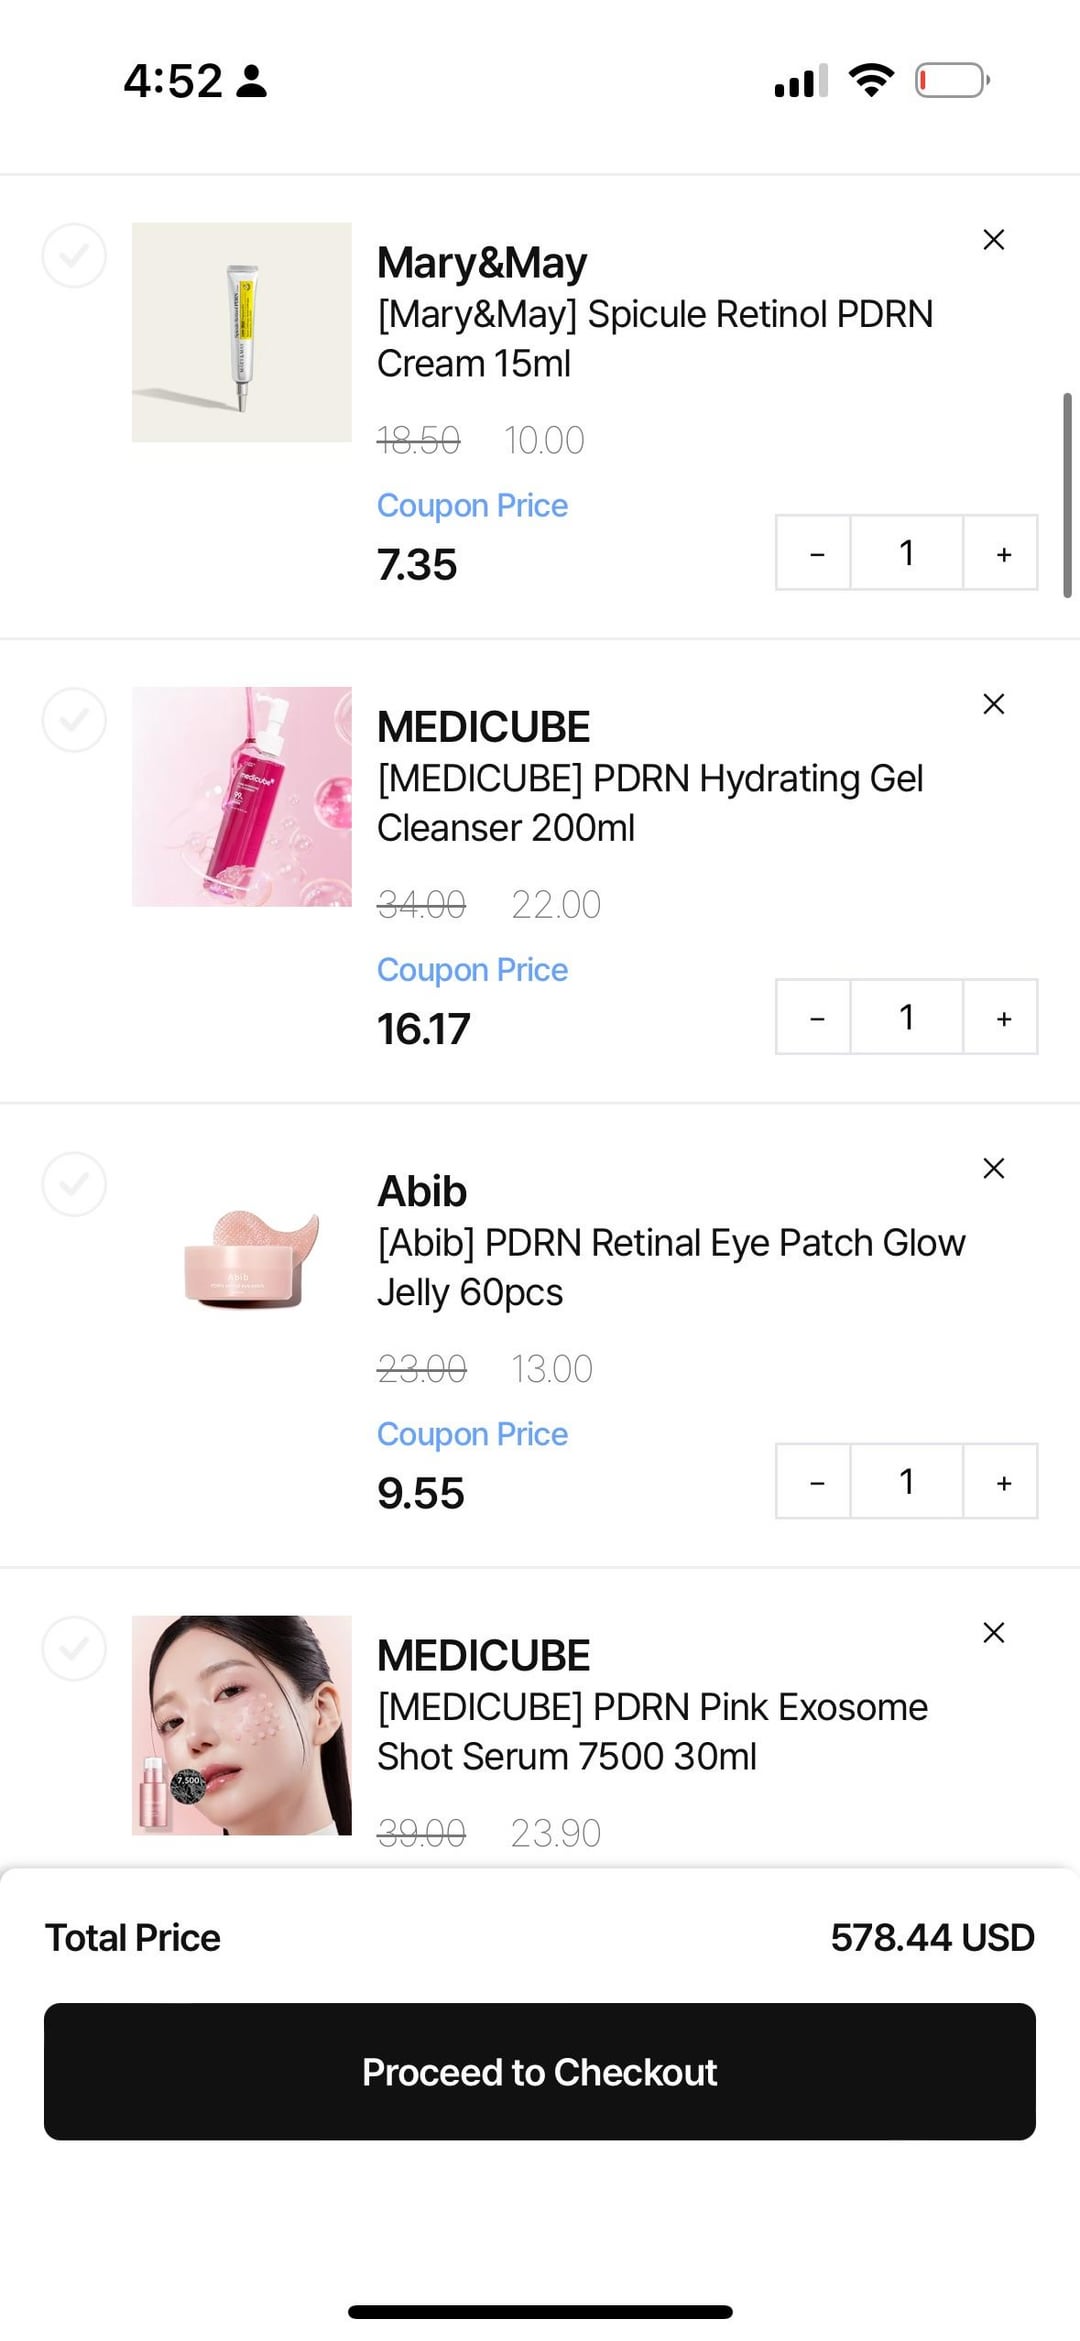Screen dimensions: 1080x2341
Task: Edit the Abib eye patch quantity field
Action: tap(906, 1481)
